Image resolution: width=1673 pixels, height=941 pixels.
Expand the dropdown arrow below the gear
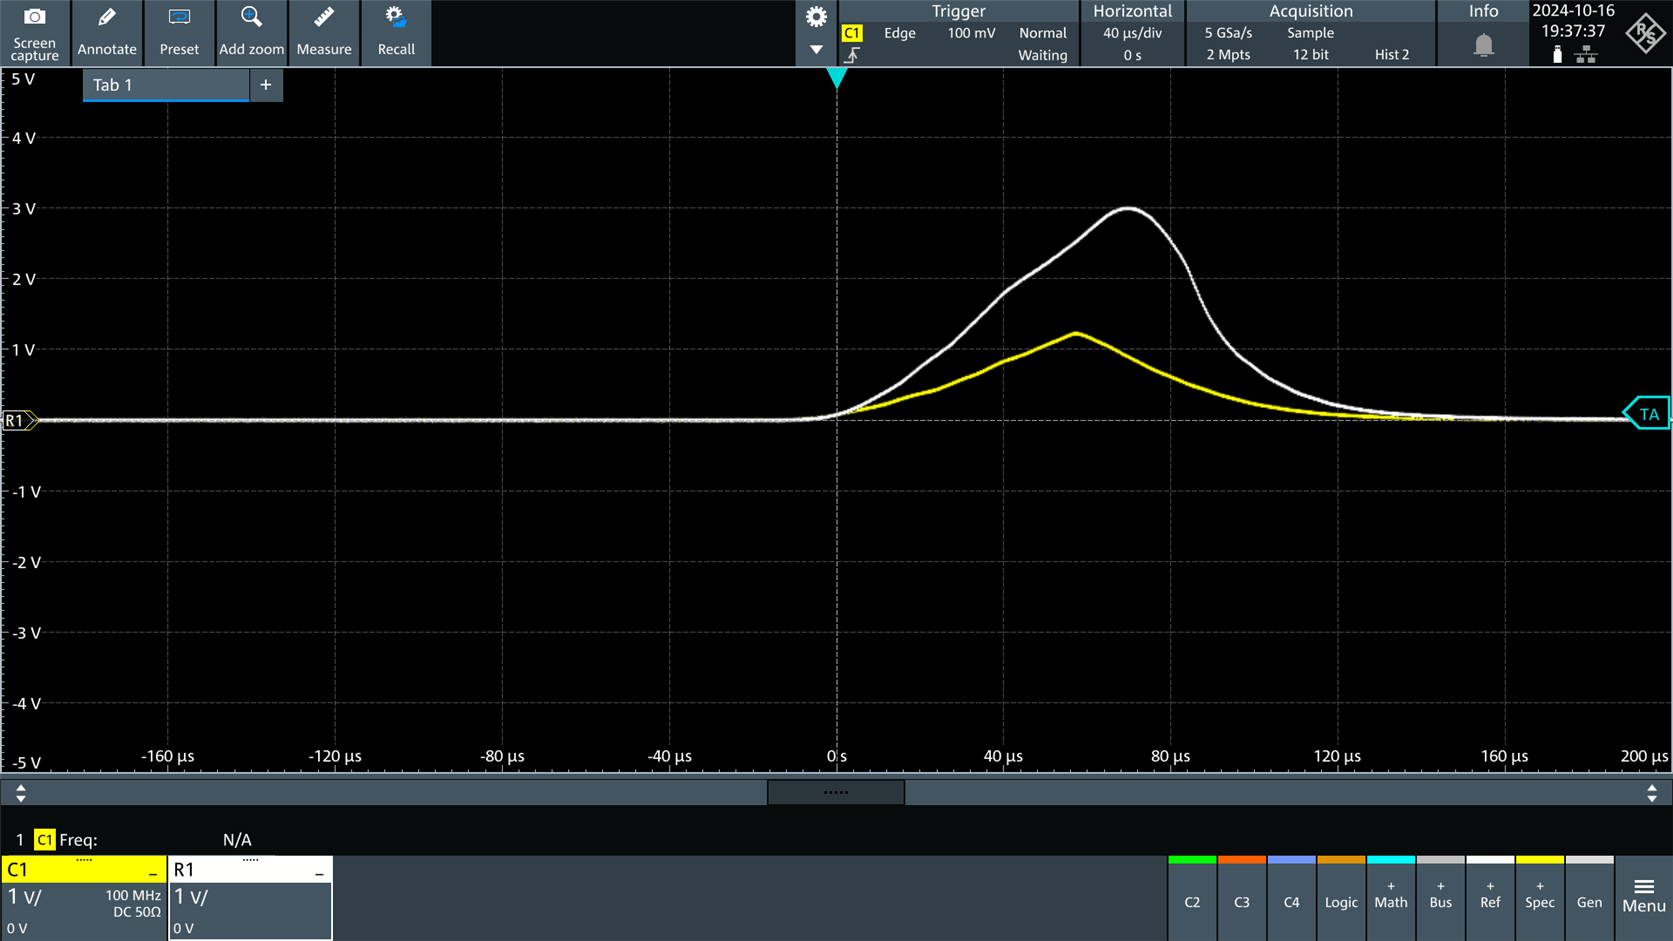click(x=816, y=49)
